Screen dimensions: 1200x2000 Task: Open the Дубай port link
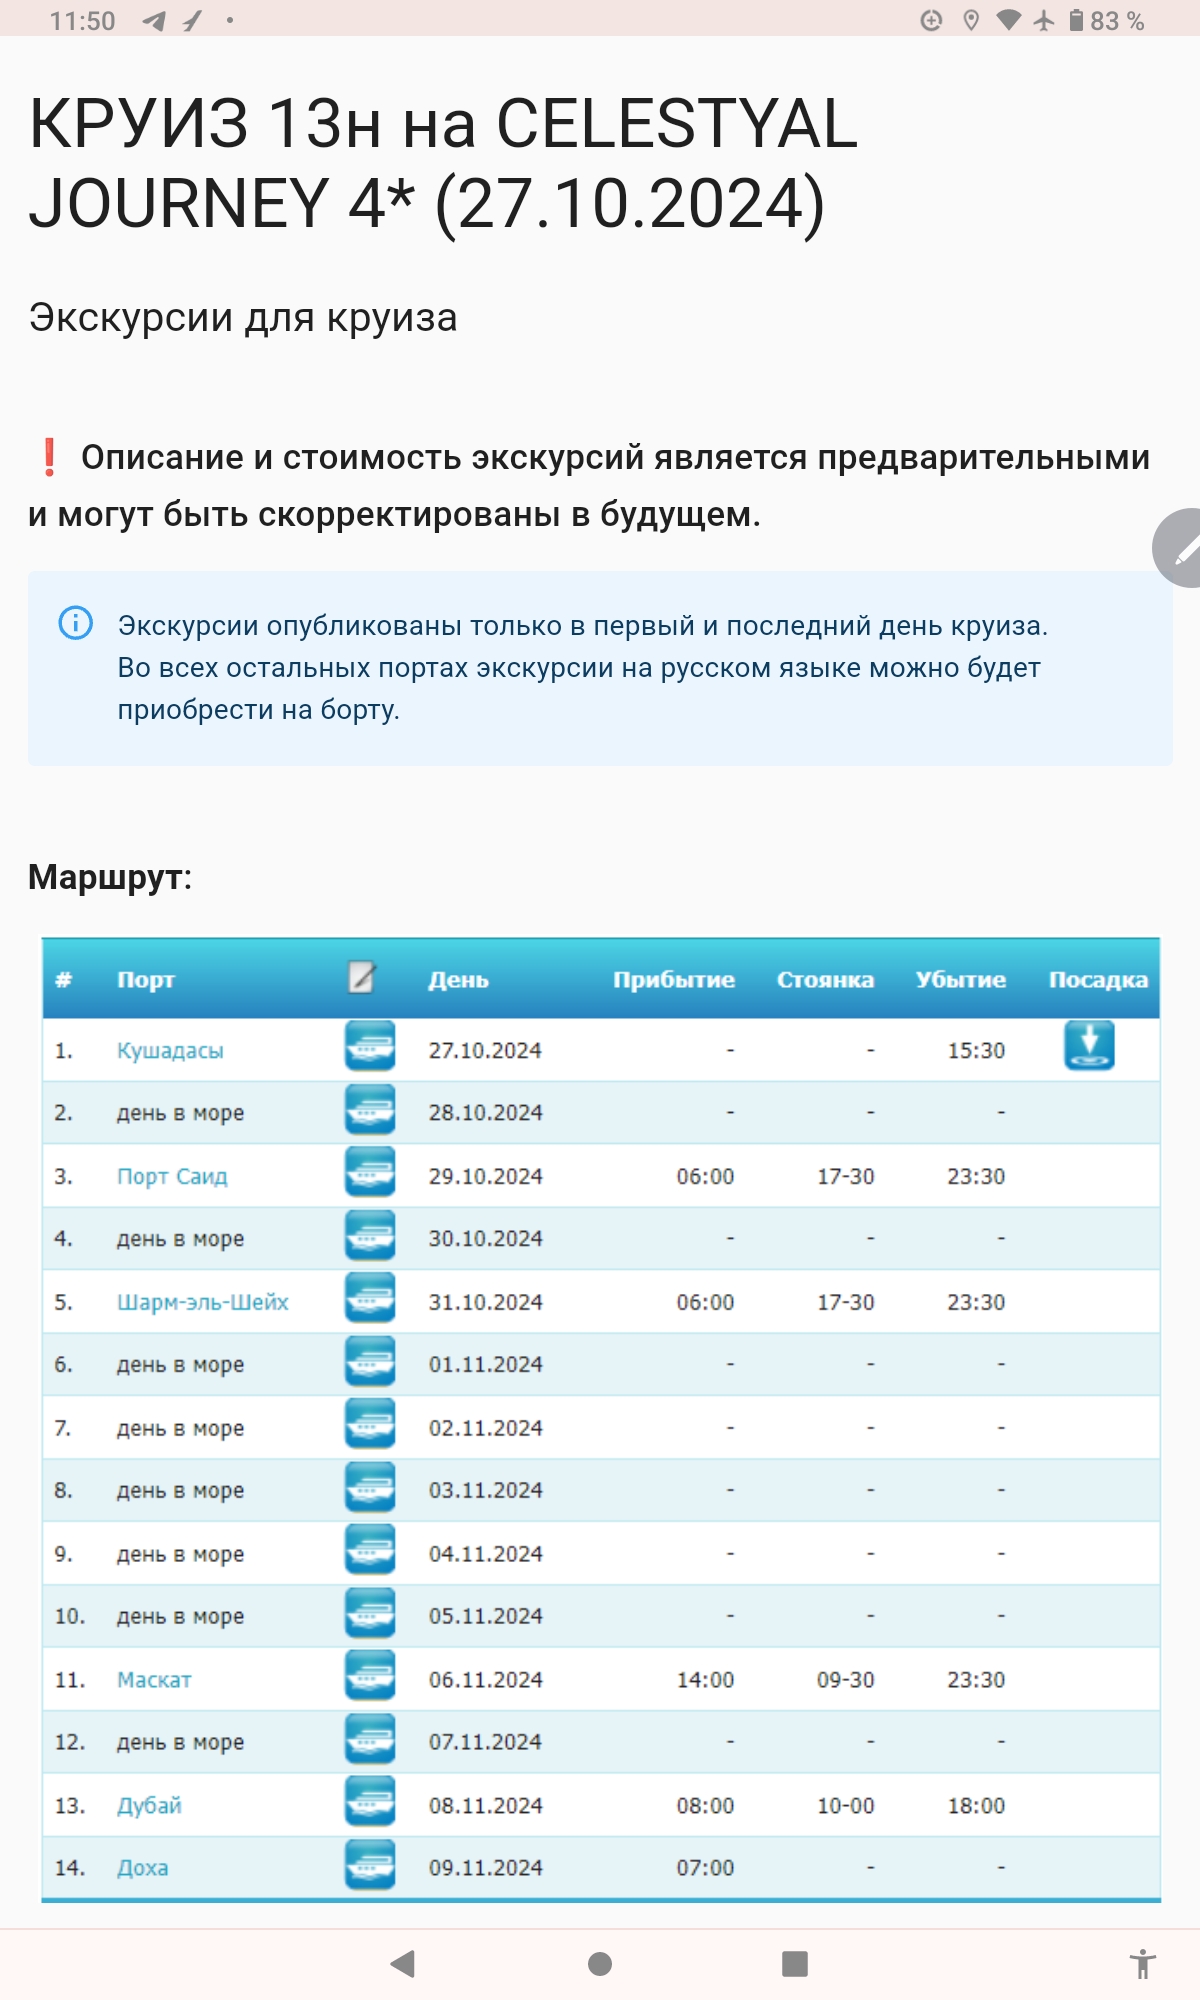point(149,1806)
